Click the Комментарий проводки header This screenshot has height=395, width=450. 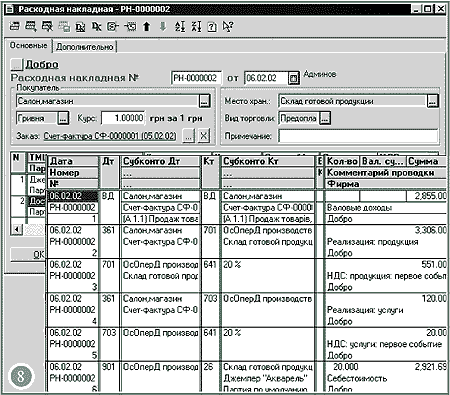pyautogui.click(x=386, y=173)
